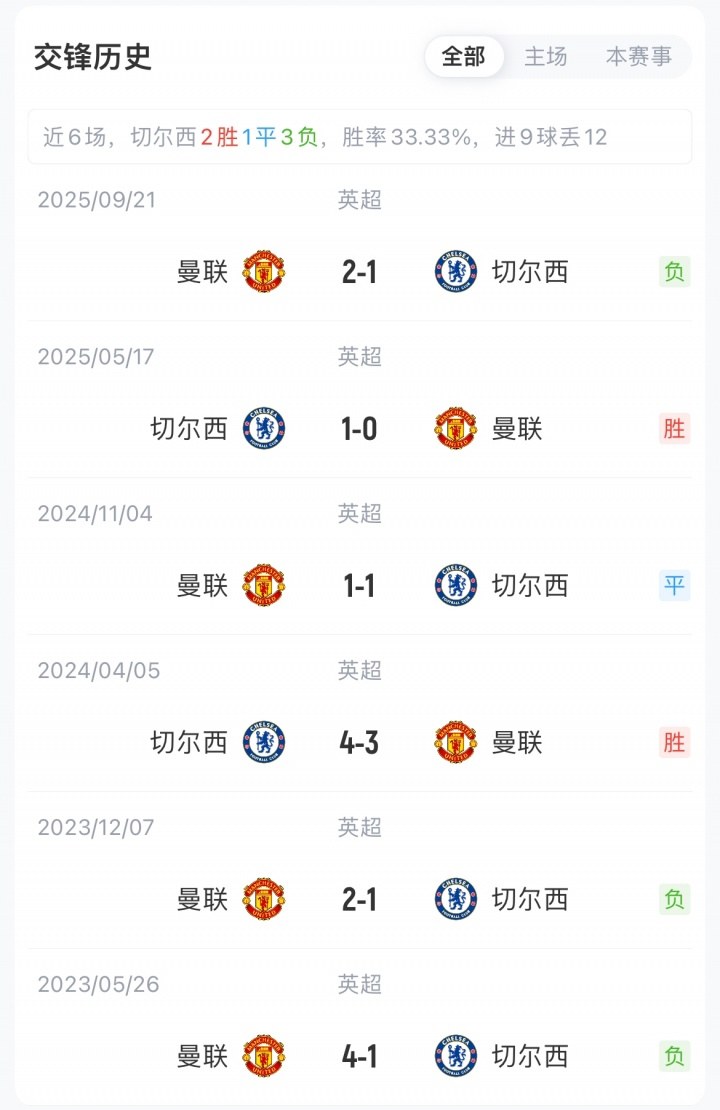
Task: Click Manchester United crest in 2024/11/04 match
Action: 264,586
